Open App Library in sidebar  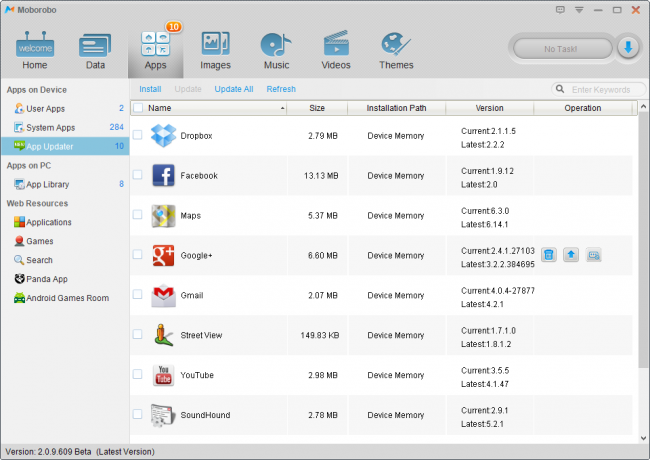coord(65,184)
